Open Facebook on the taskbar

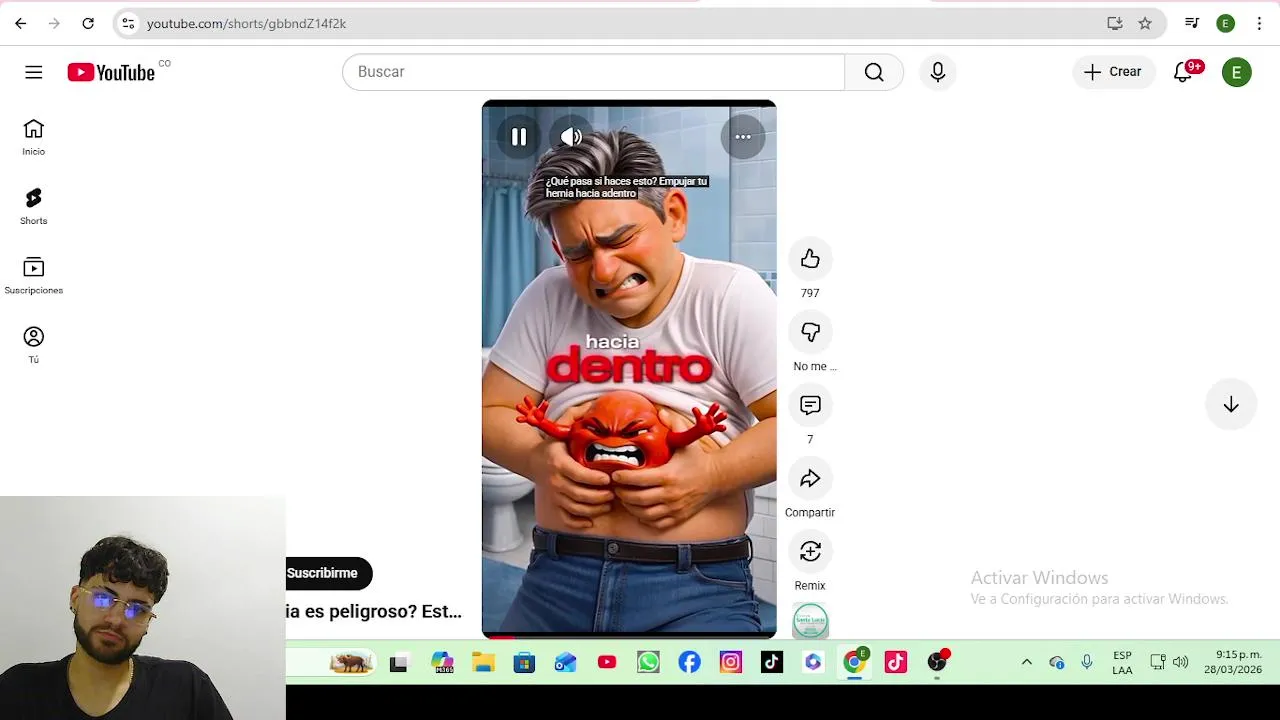point(690,662)
